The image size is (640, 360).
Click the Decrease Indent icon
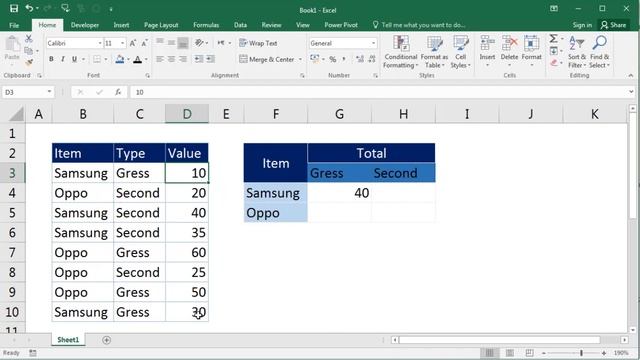[199, 60]
